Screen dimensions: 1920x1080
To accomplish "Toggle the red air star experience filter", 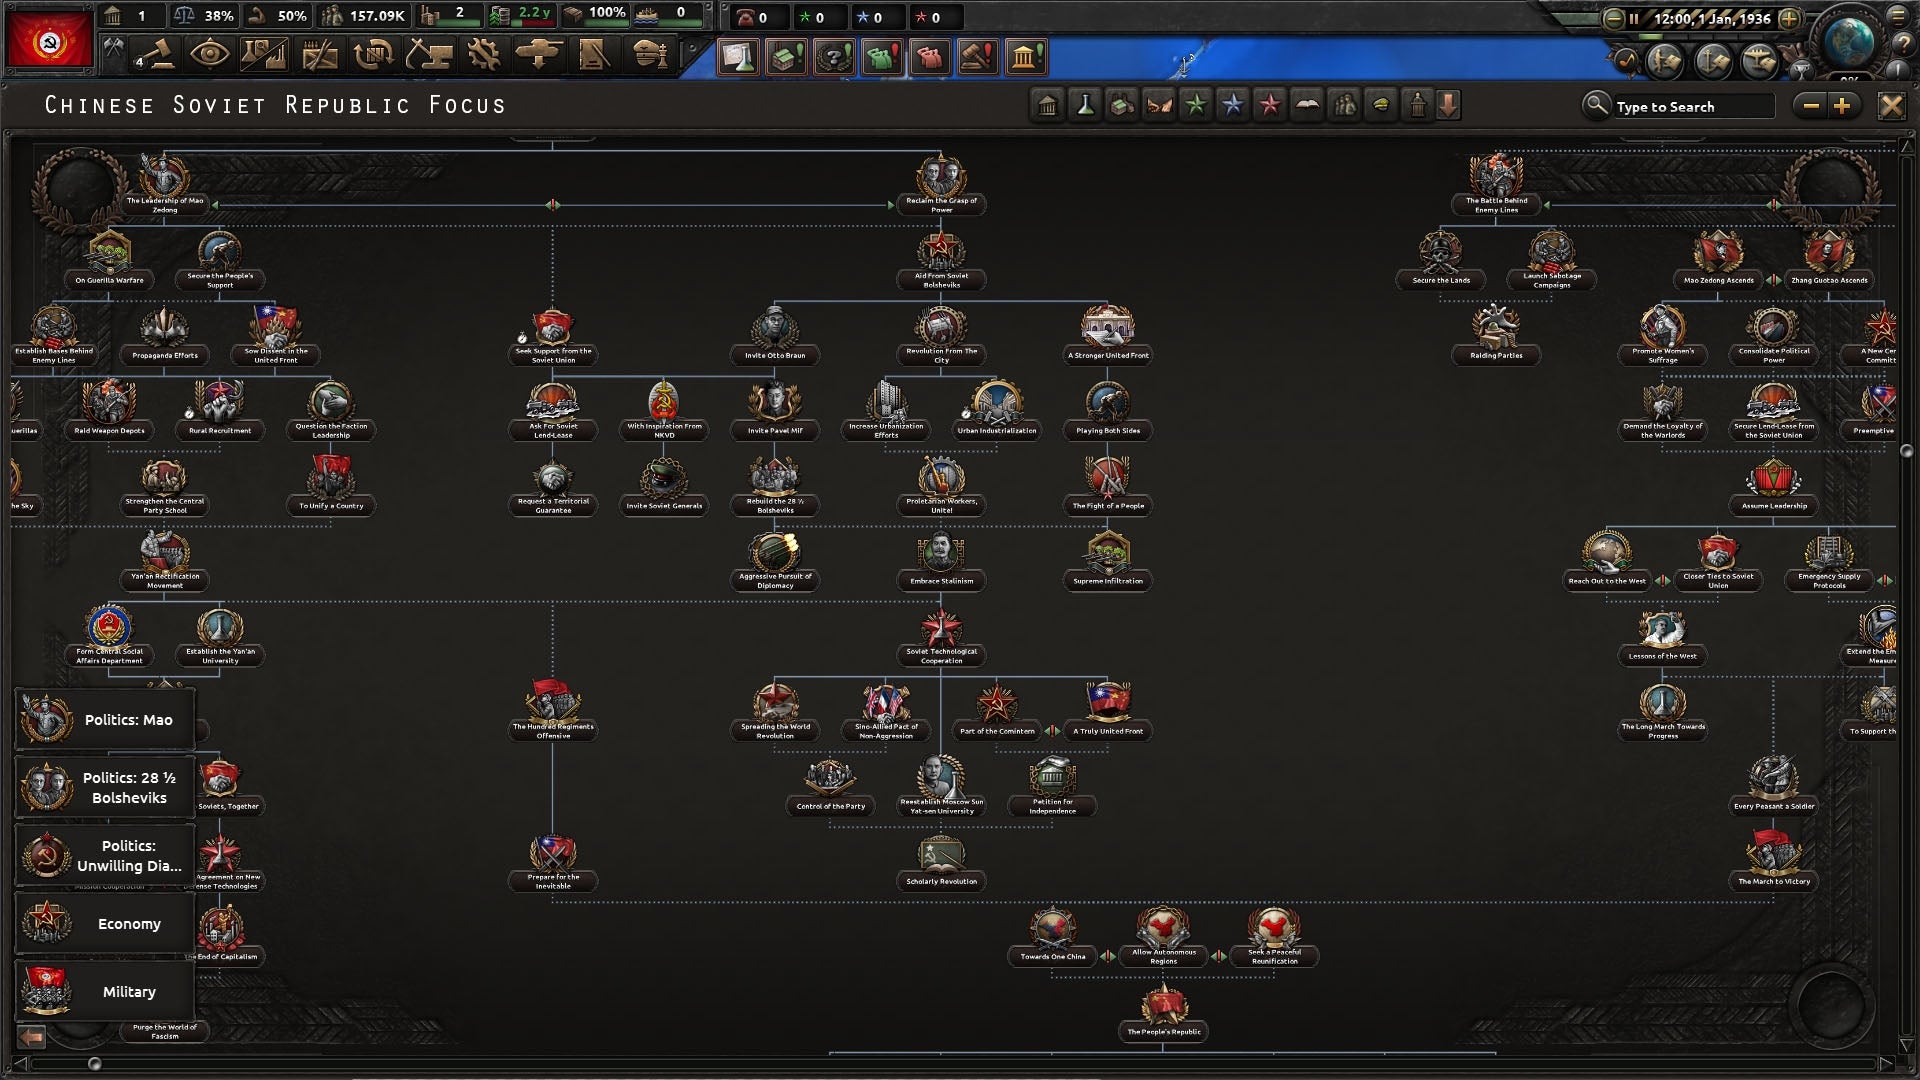I will [1269, 105].
